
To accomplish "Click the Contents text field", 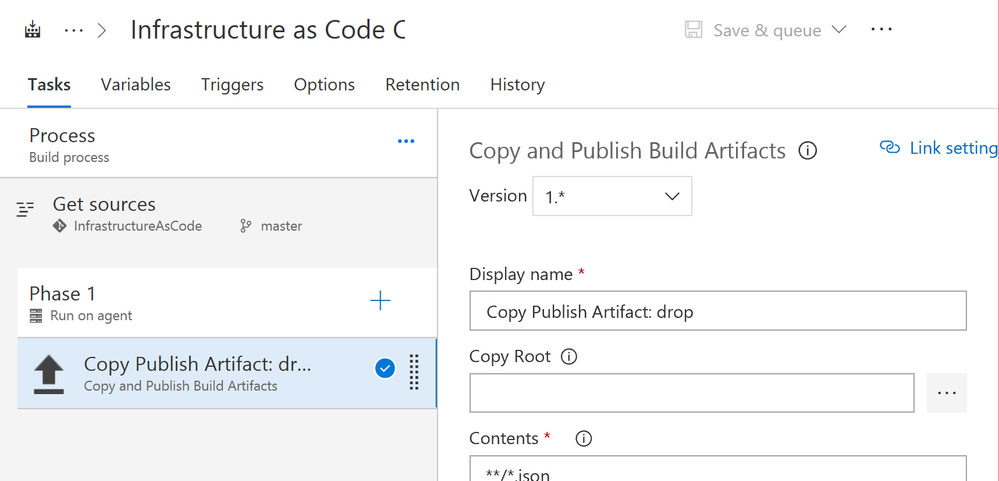I will point(718,468).
